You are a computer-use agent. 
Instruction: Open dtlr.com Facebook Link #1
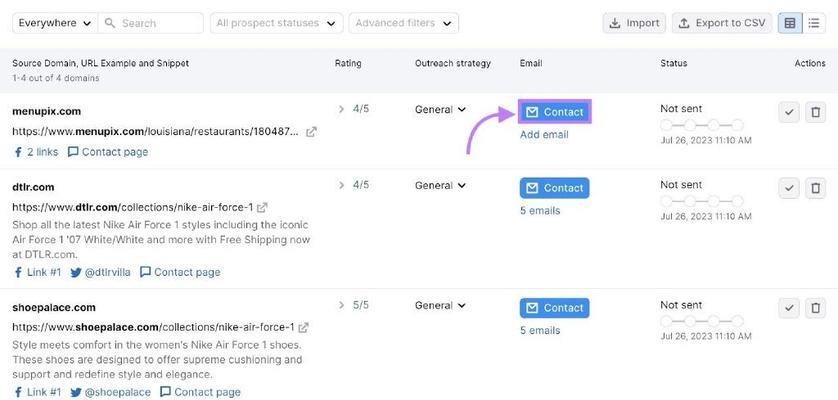[37, 272]
